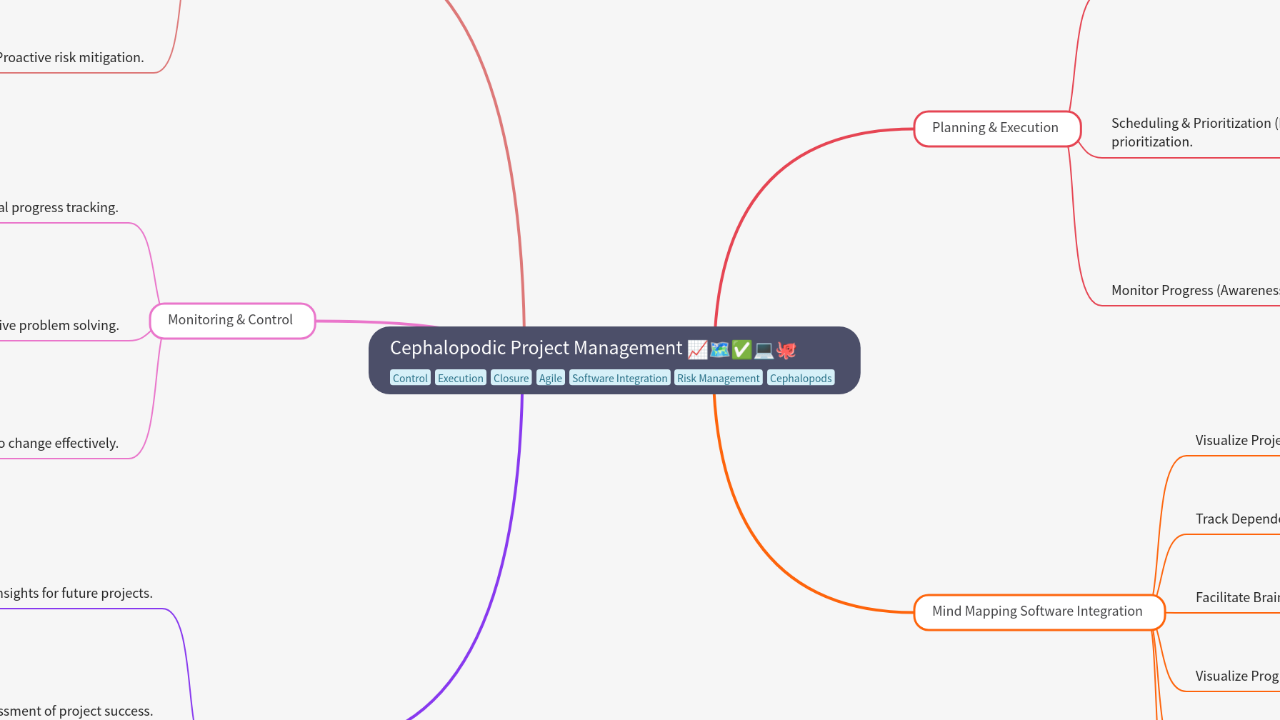Click the 'o change effectively.' text
Image resolution: width=1280 pixels, height=720 pixels.
coord(59,444)
